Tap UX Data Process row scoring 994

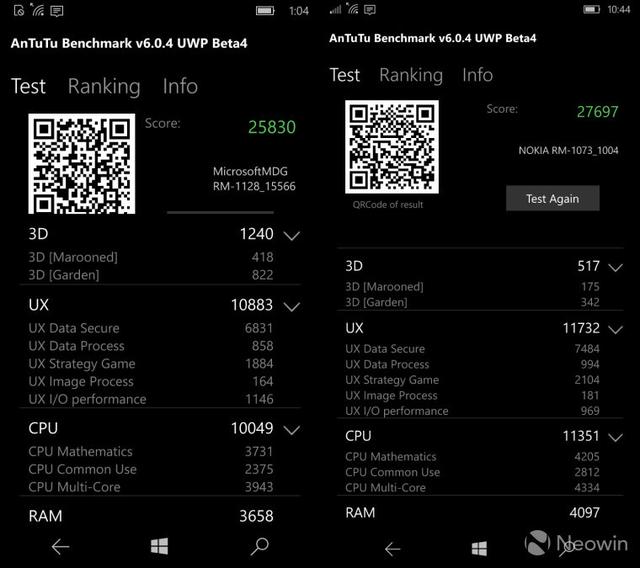click(x=473, y=364)
